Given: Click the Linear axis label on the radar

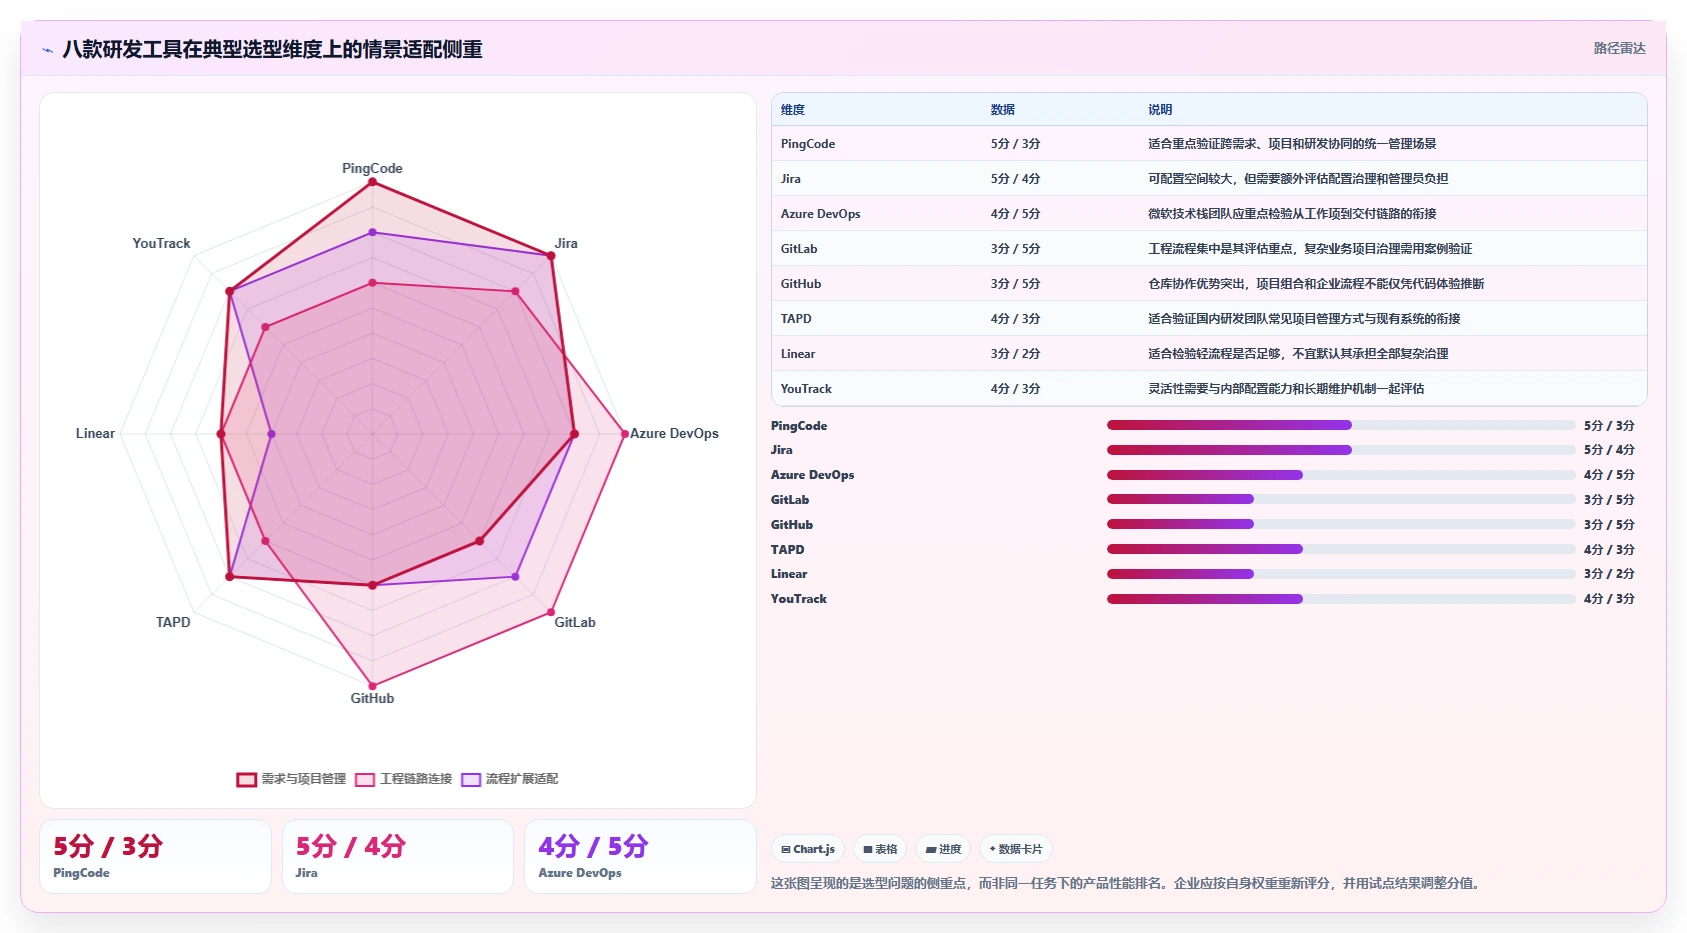Looking at the screenshot, I should [x=95, y=433].
